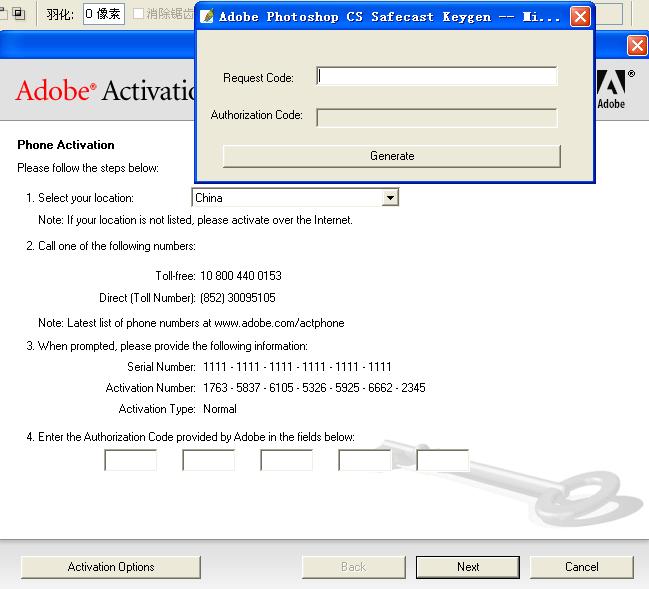This screenshot has width=649, height=589.
Task: Click the direct number (852) 30095105
Action: 238,298
